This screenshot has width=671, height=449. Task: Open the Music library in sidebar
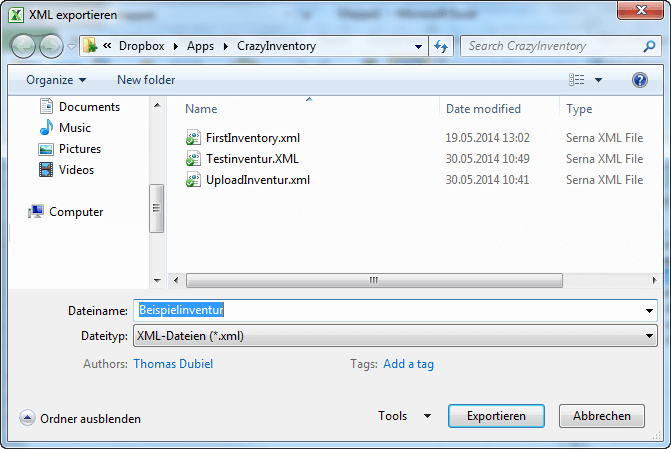(74, 128)
